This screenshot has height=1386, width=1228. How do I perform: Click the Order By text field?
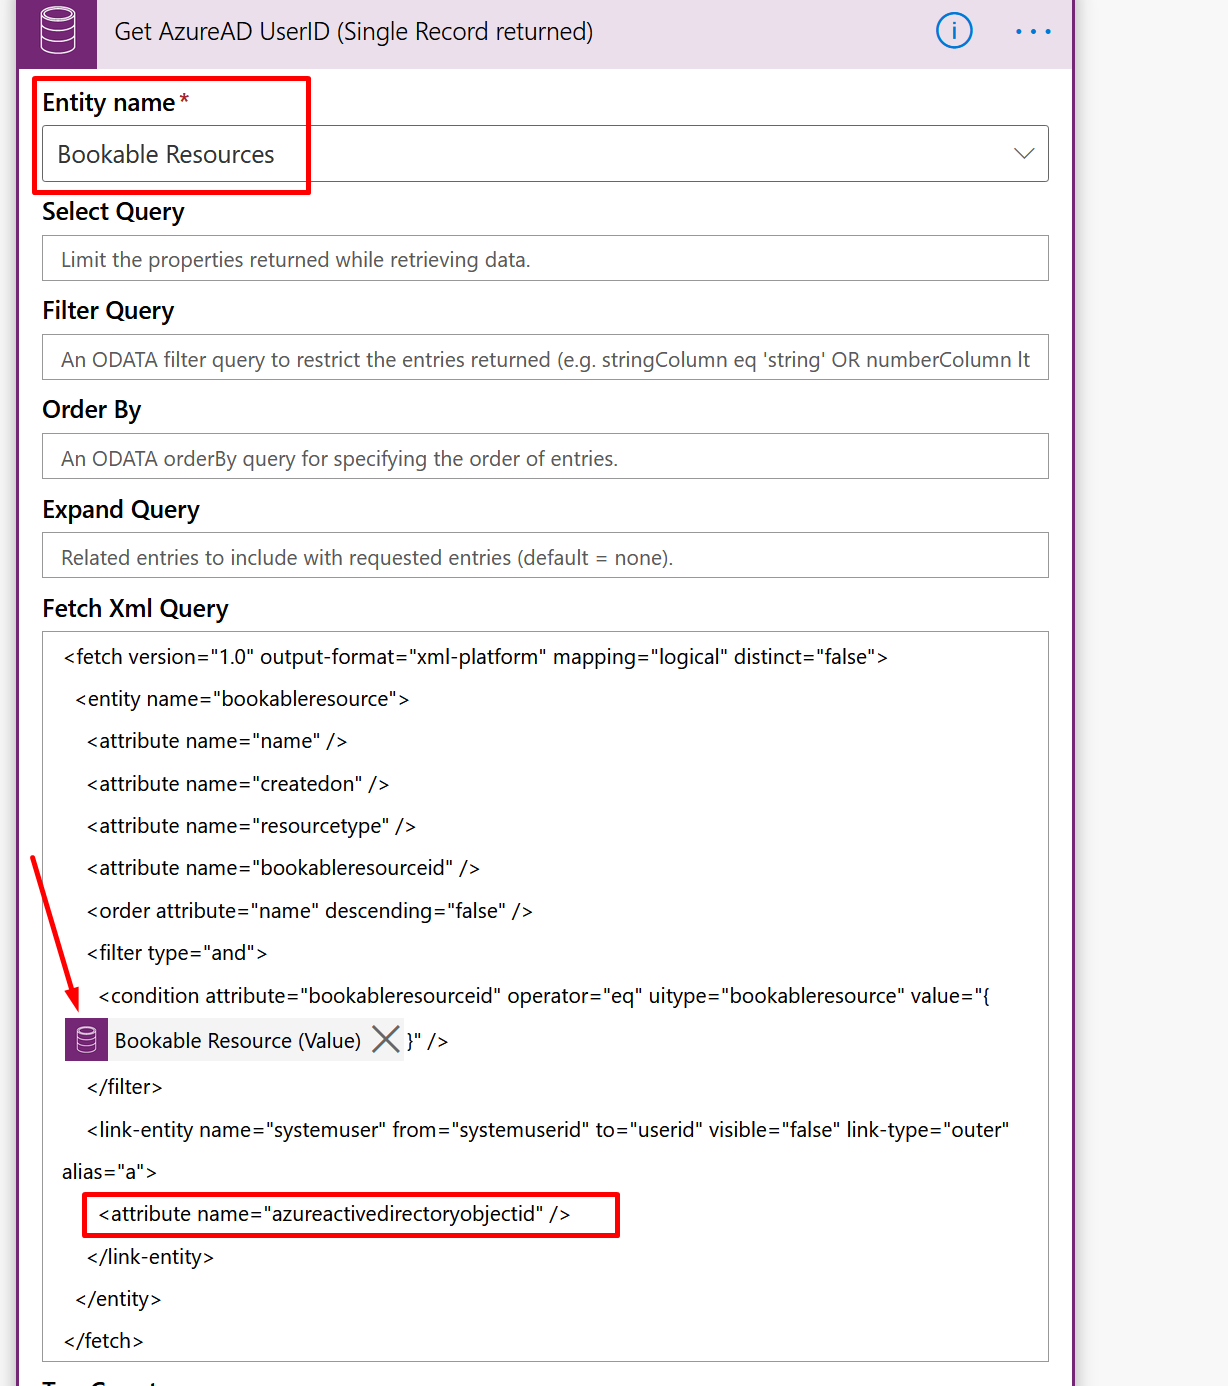(544, 457)
